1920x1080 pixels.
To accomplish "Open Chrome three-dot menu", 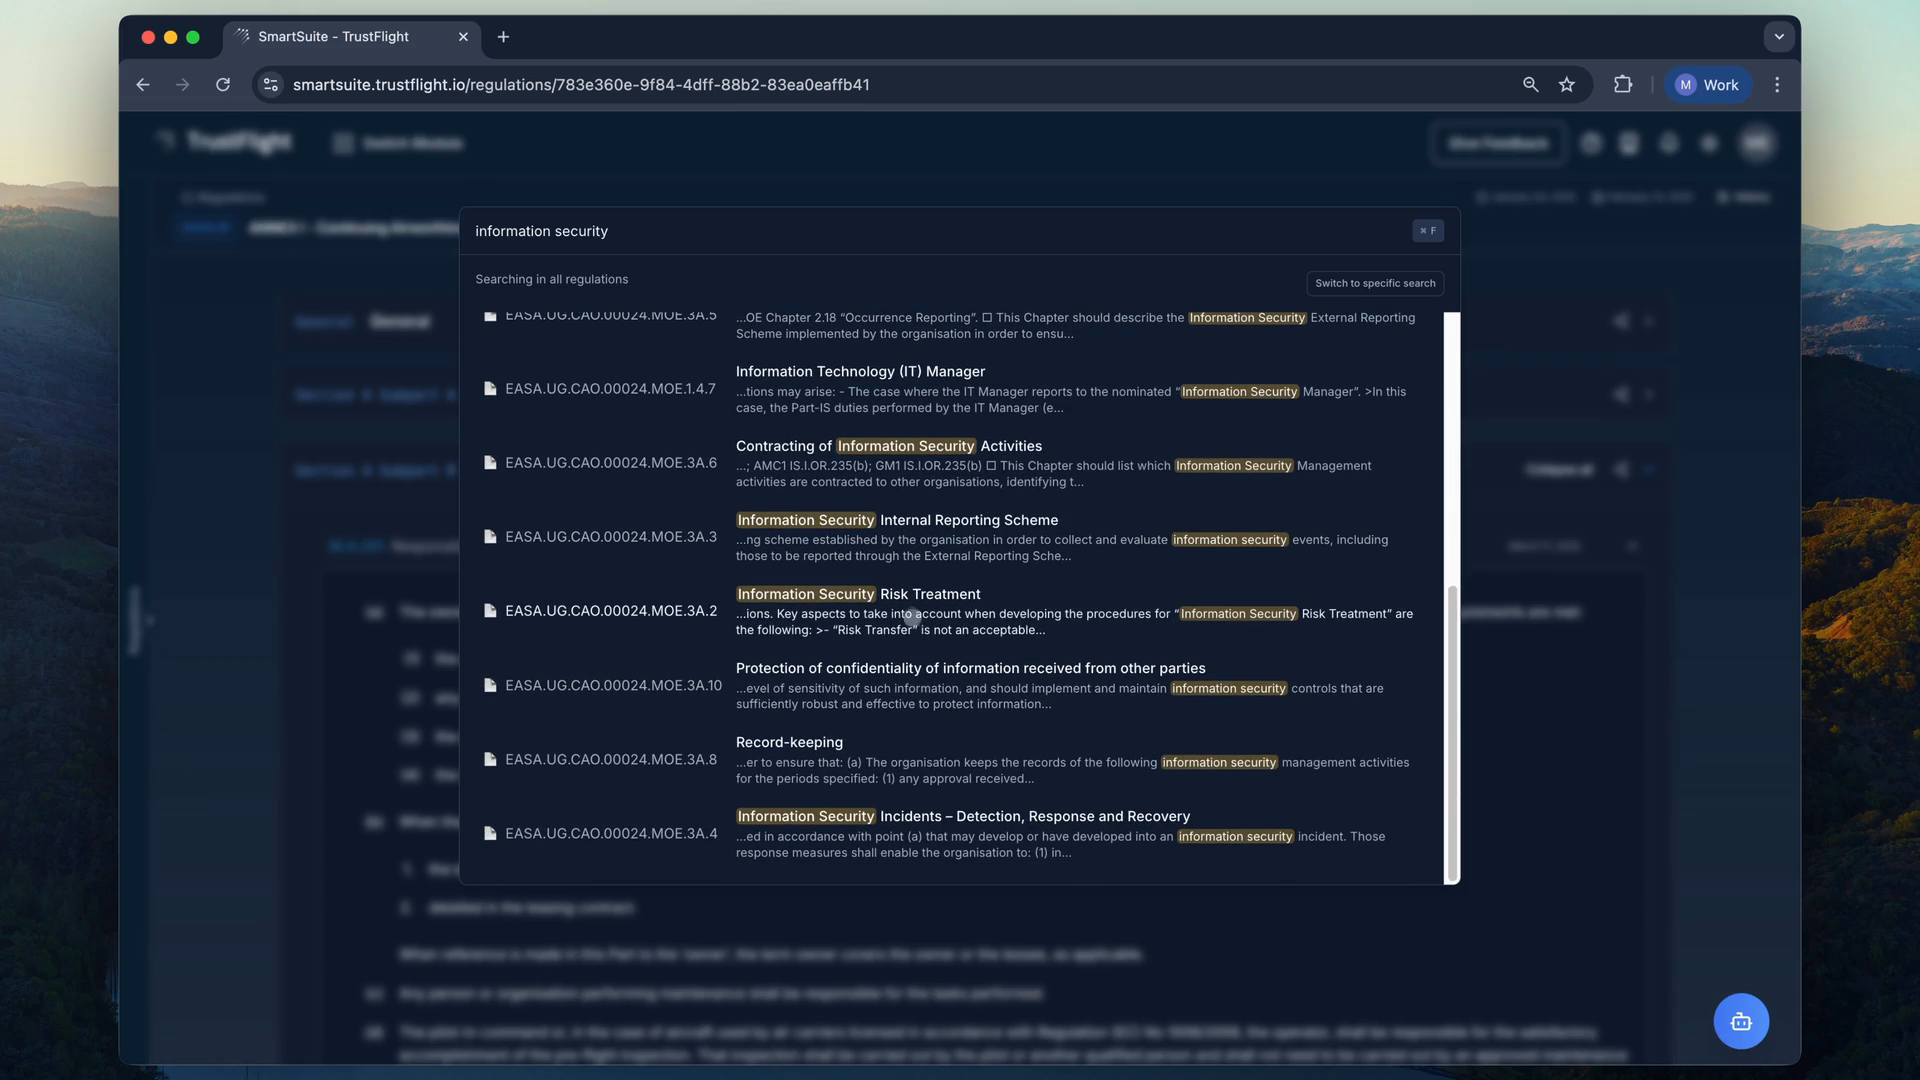I will coord(1777,85).
